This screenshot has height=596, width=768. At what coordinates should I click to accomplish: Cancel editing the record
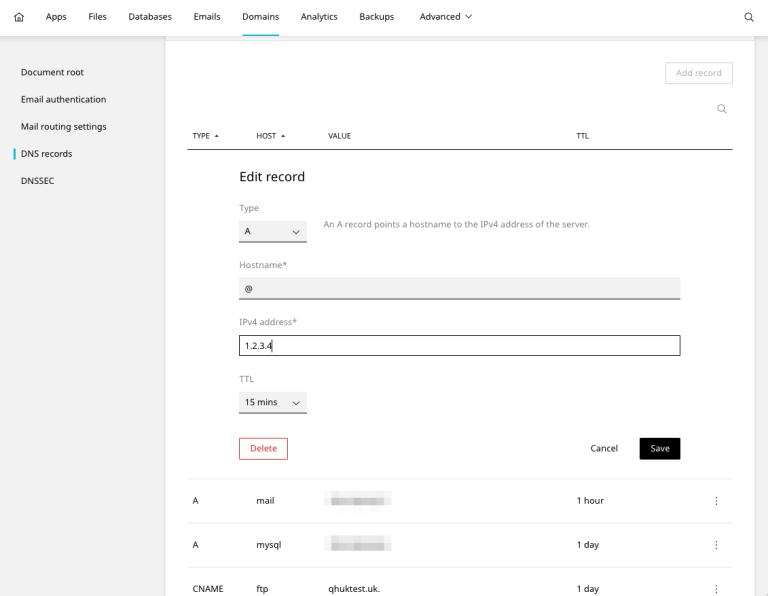point(604,449)
